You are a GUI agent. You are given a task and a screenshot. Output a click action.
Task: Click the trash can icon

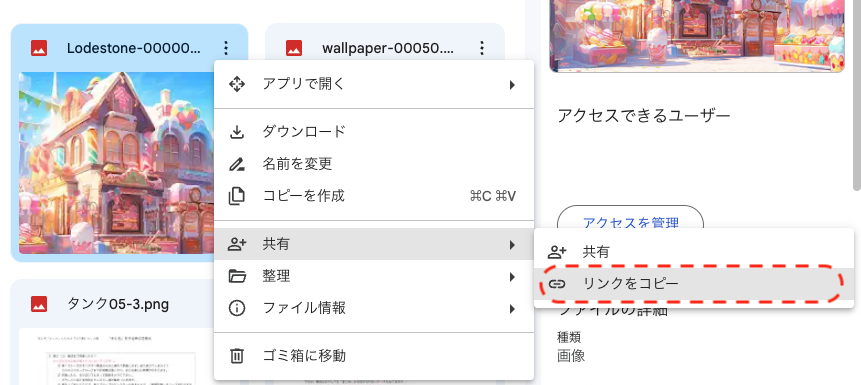click(x=237, y=356)
